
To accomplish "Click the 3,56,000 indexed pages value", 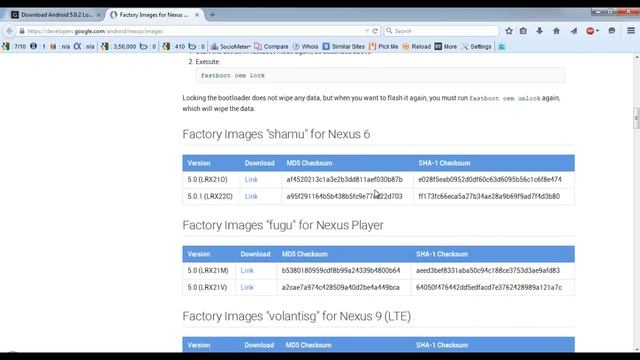I will click(124, 47).
